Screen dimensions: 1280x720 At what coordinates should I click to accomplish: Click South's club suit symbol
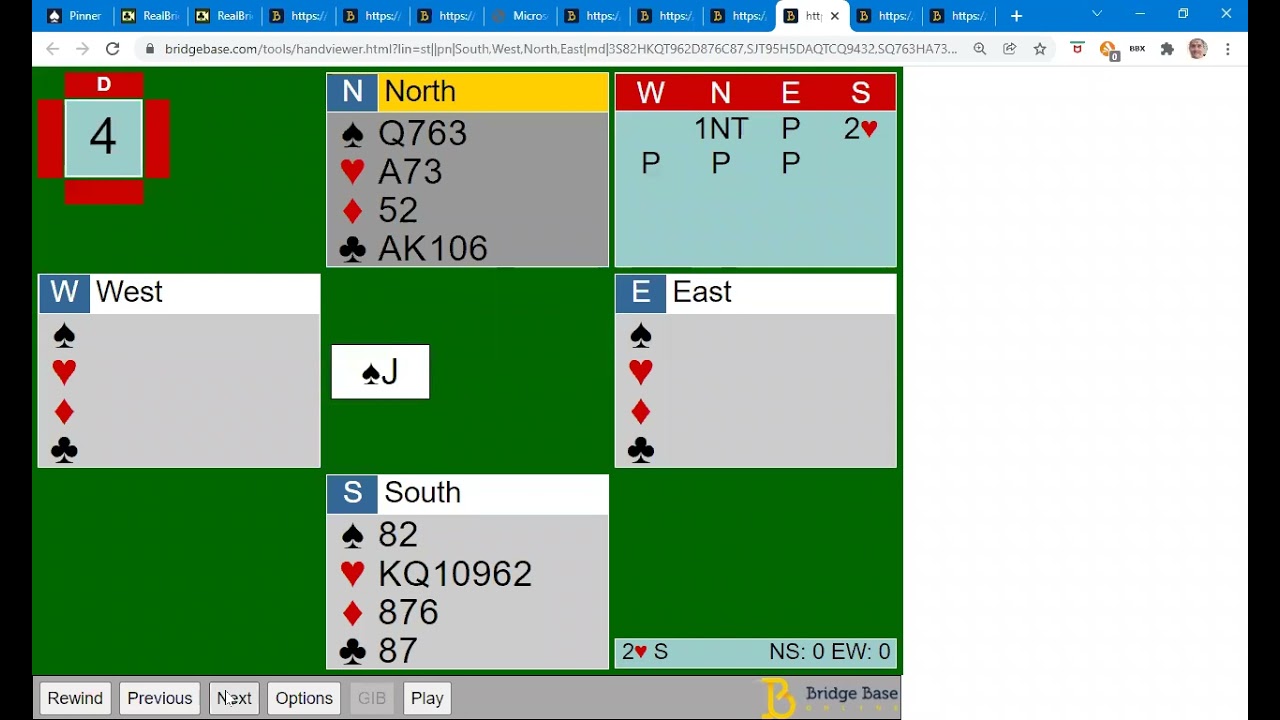coord(352,652)
